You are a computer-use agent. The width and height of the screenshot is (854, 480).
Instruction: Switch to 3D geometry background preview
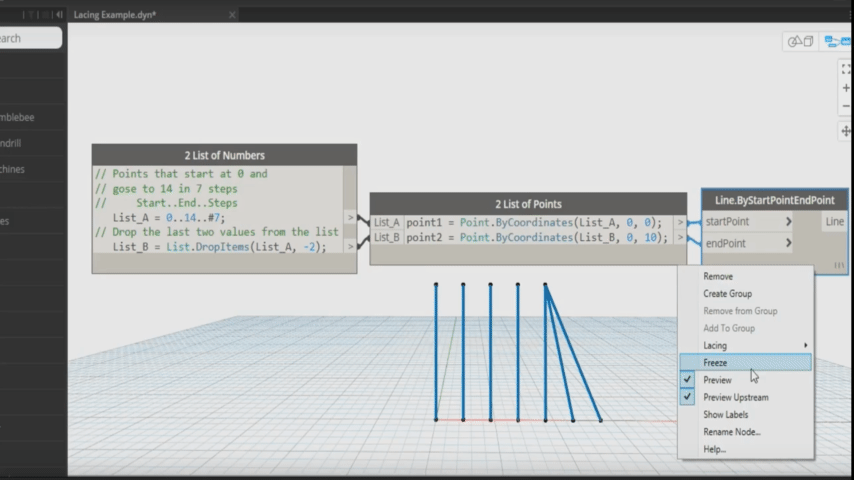tap(801, 41)
